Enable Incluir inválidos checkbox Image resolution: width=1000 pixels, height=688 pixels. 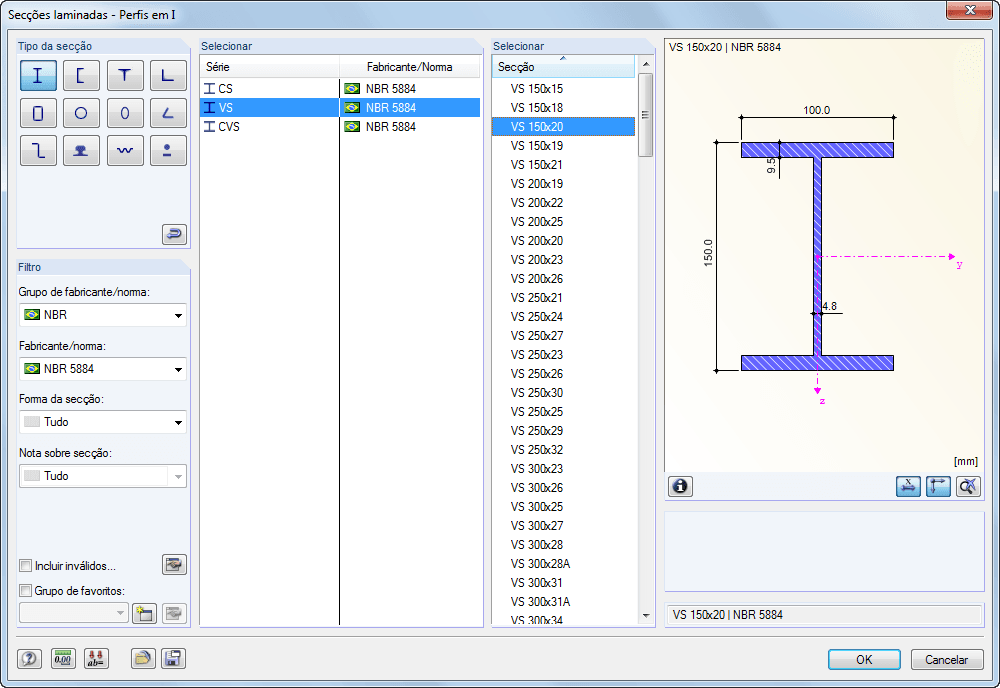[26, 566]
